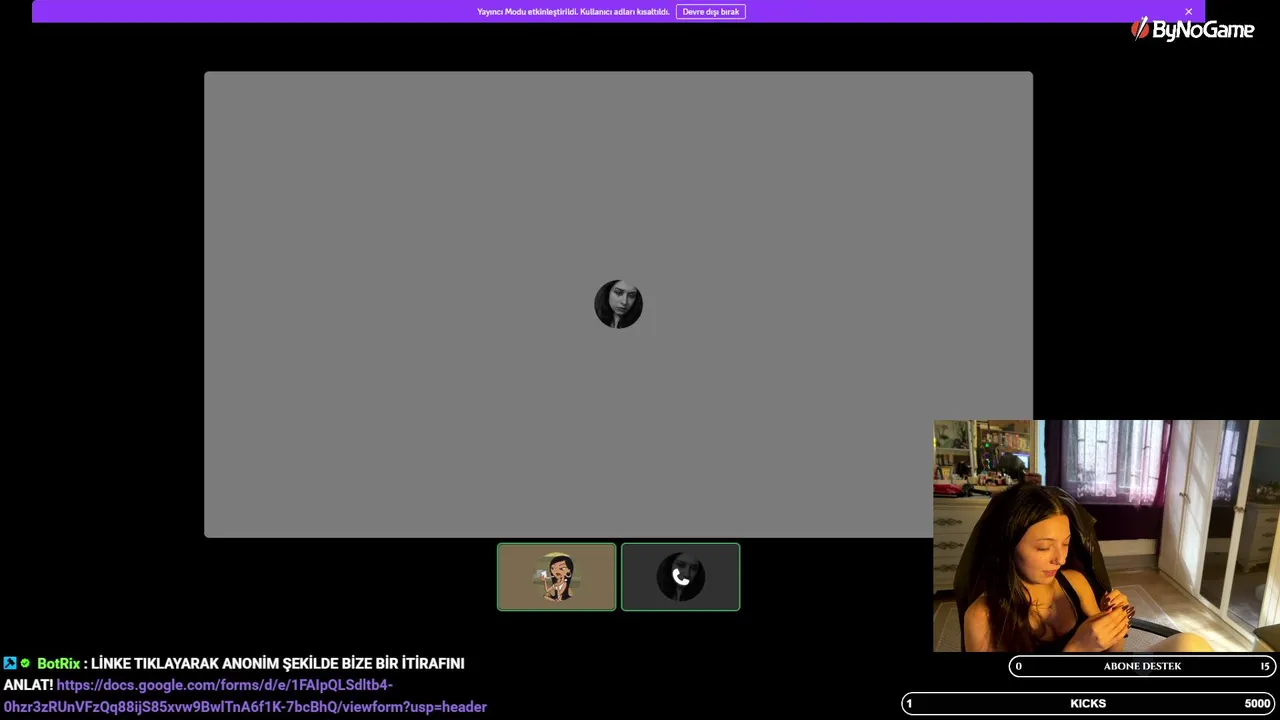Click the 'Yayıncı Modu etkinleştirildi' banner text
The height and width of the screenshot is (720, 1280).
tap(573, 12)
